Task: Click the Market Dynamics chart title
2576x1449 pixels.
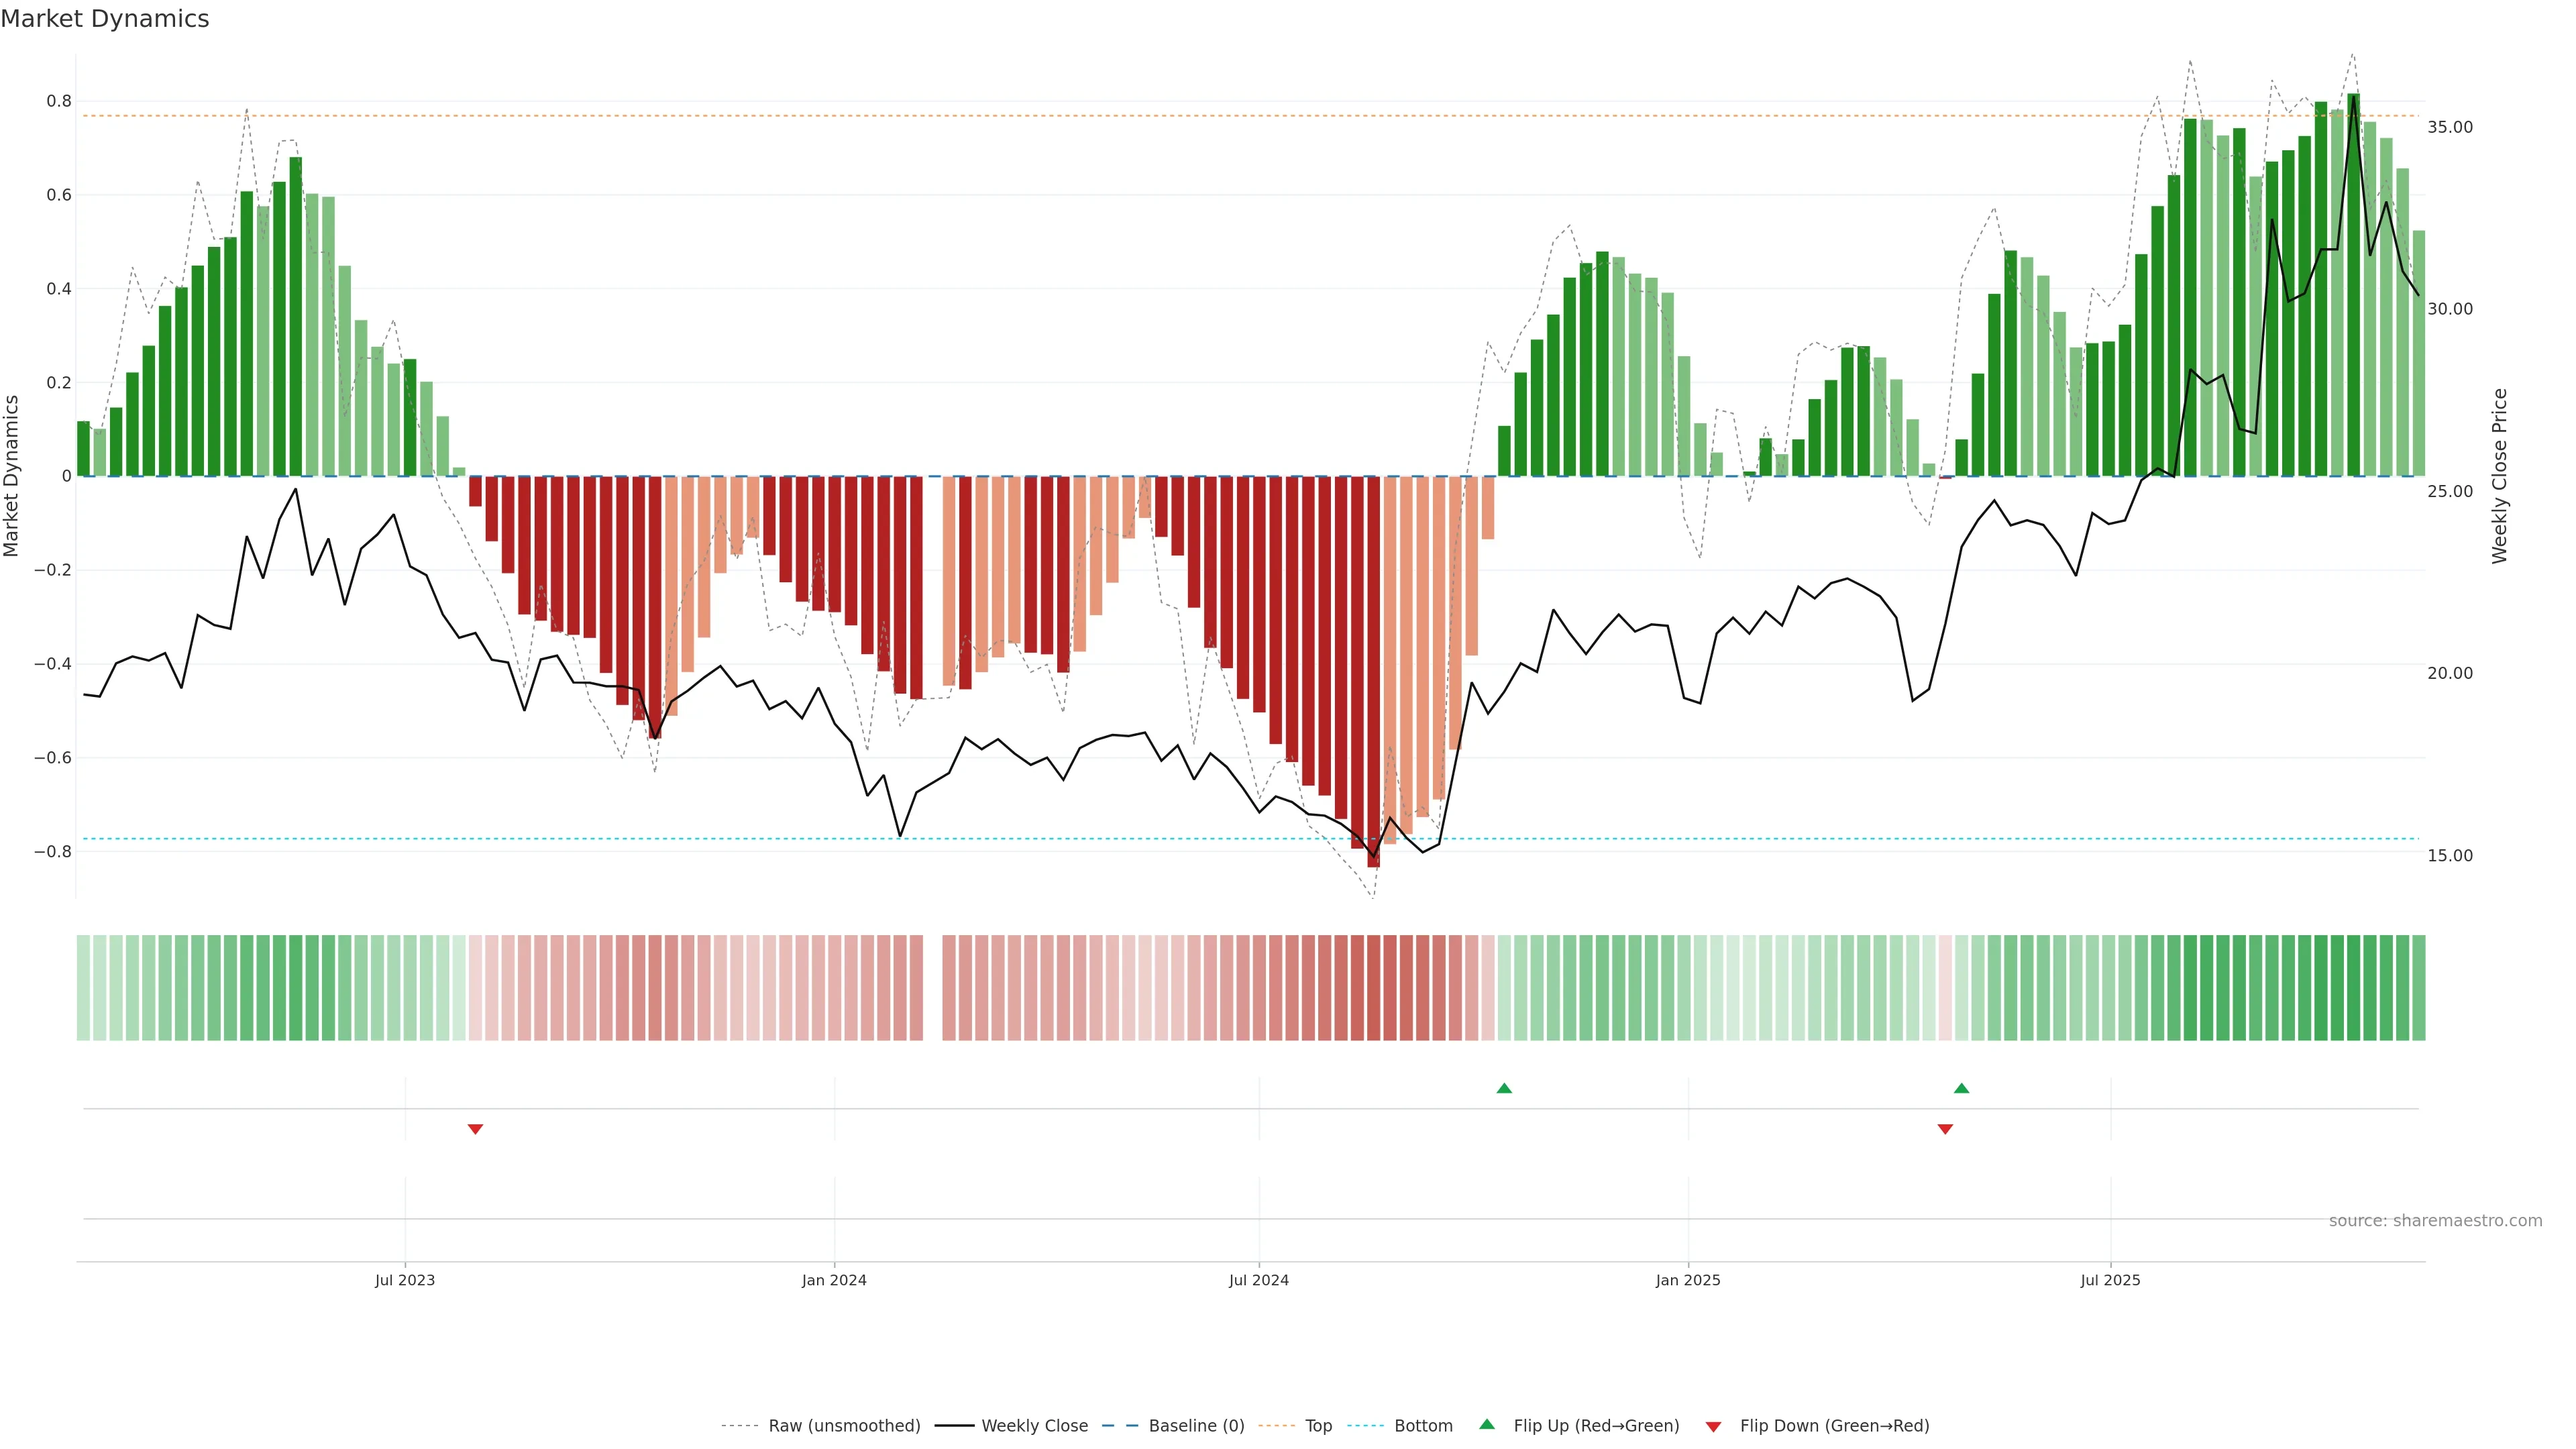Action: (105, 19)
